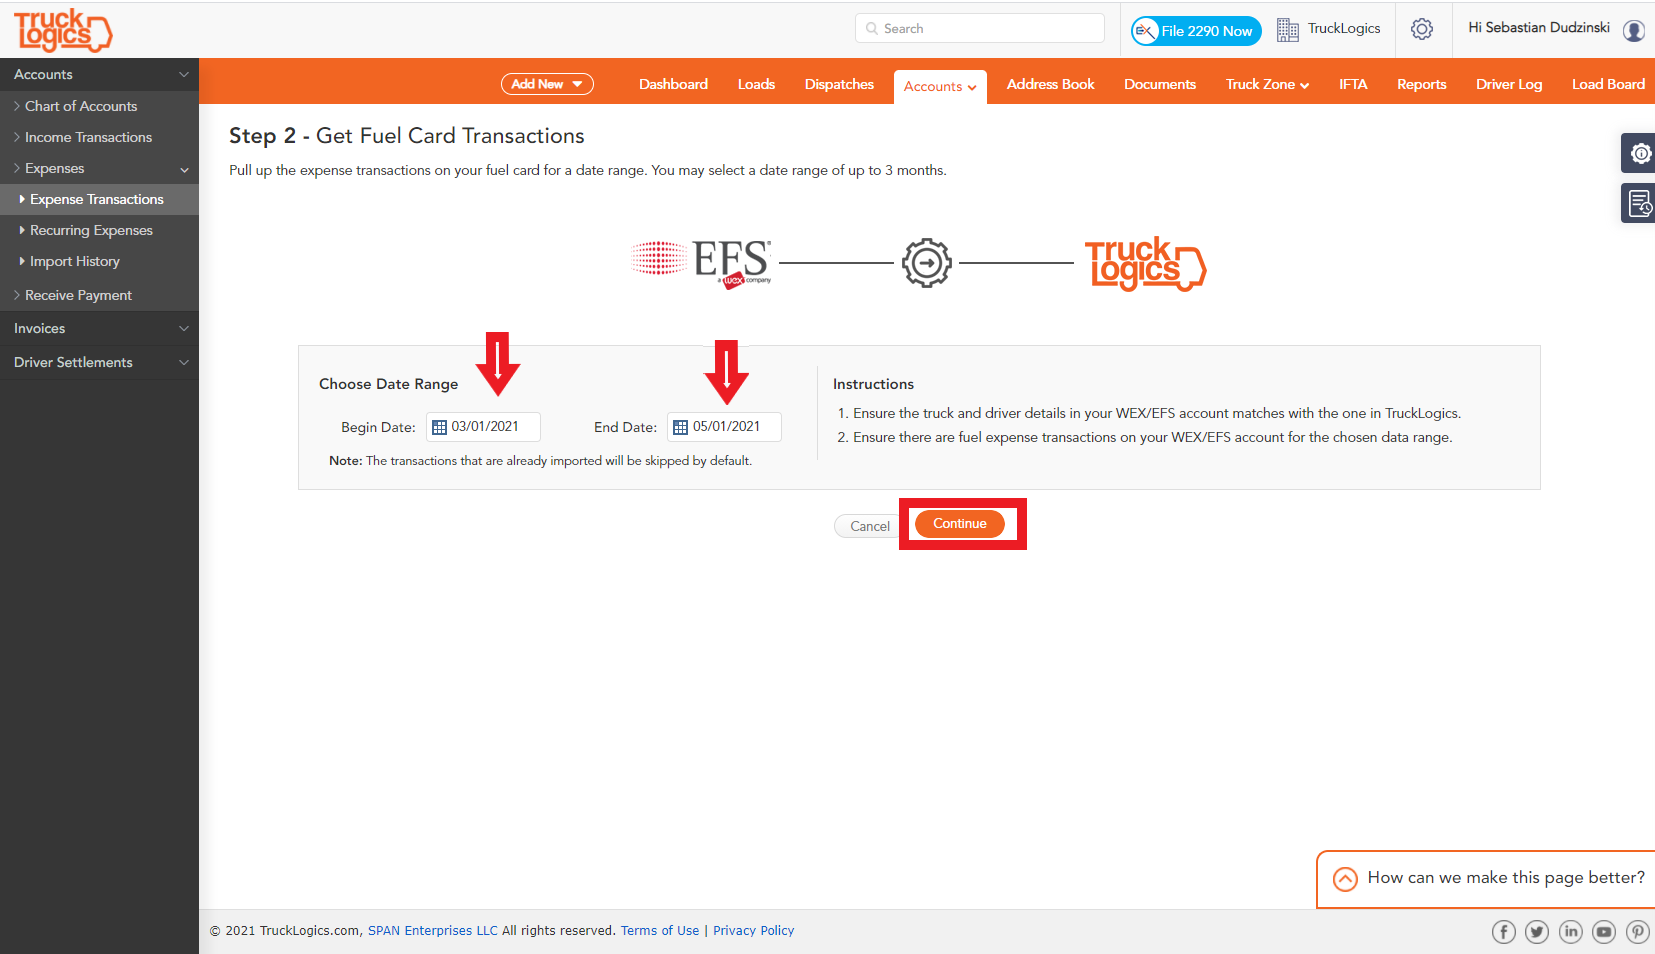Go to the Dashboard tab

(673, 84)
